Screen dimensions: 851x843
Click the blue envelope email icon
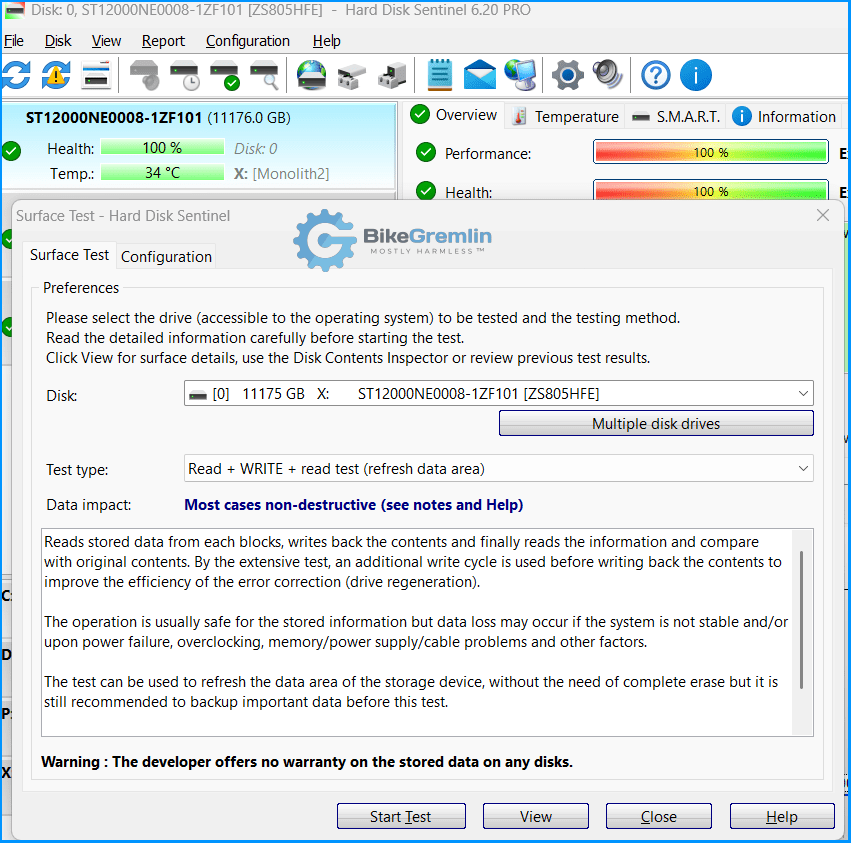480,75
